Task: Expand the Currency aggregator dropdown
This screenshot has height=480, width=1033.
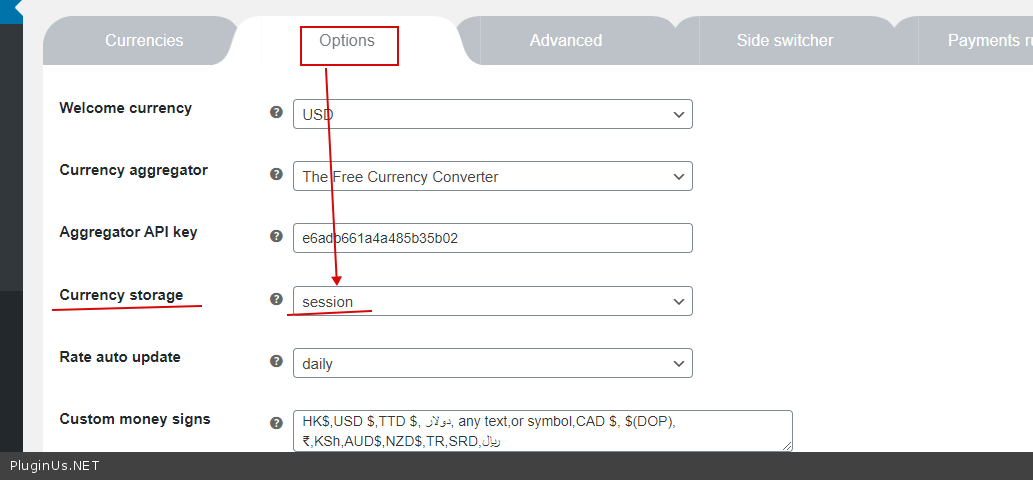Action: pos(492,176)
